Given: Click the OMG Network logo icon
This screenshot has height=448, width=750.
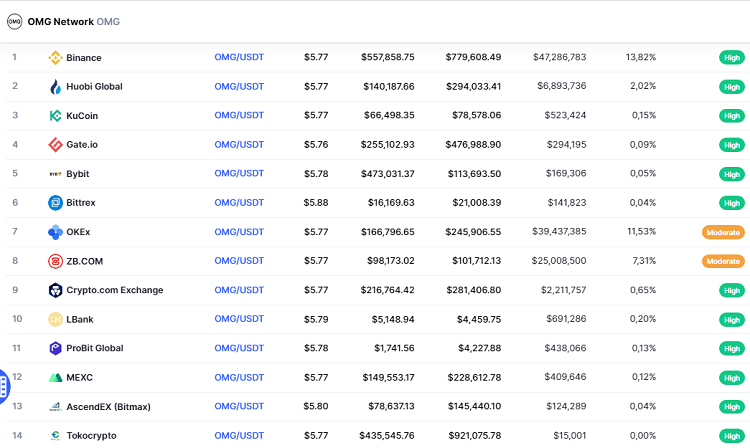Looking at the screenshot, I should click(14, 21).
